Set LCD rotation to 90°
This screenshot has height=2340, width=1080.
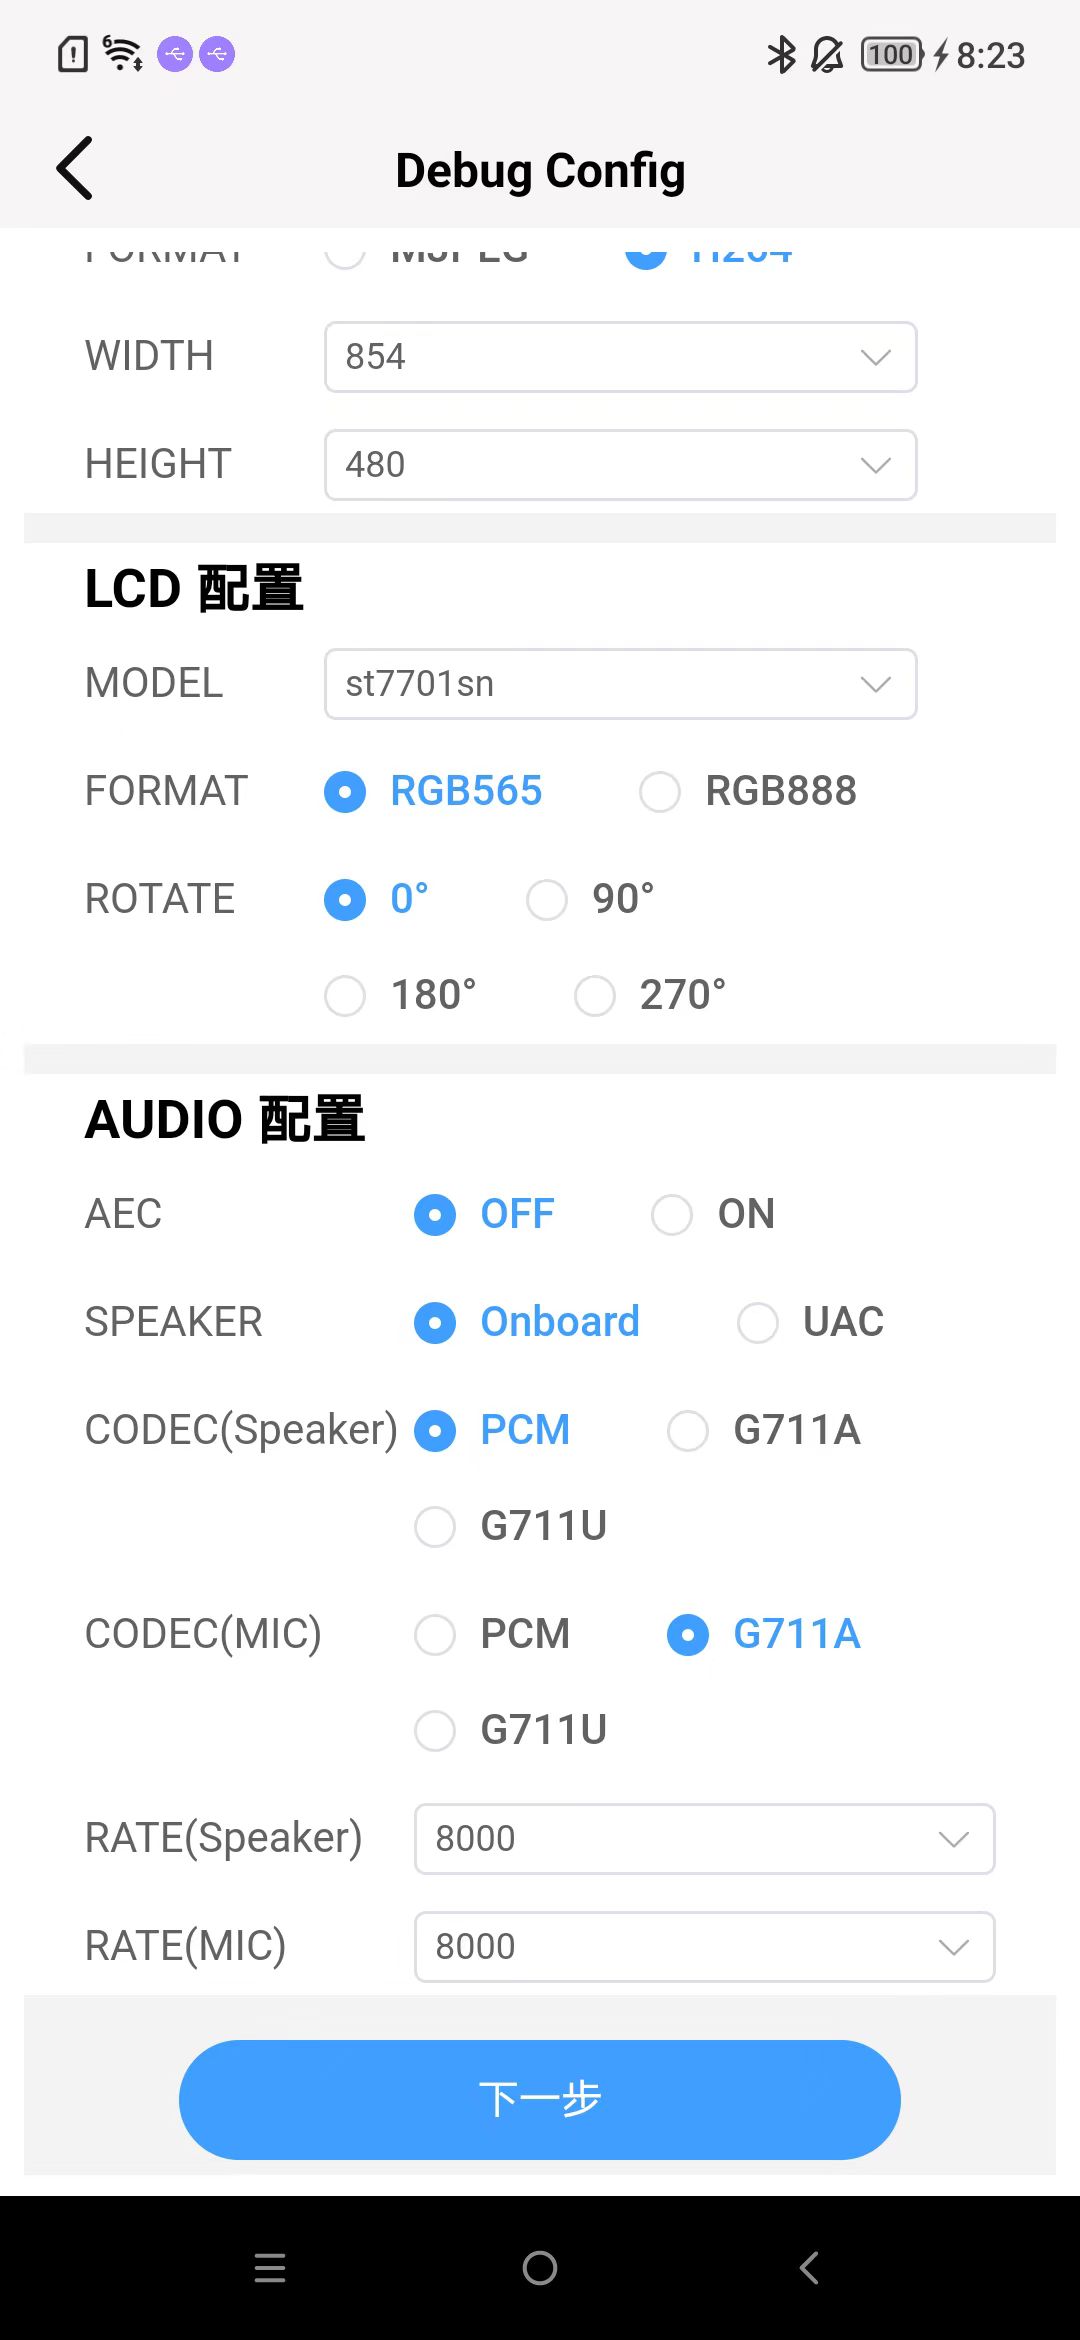[547, 900]
